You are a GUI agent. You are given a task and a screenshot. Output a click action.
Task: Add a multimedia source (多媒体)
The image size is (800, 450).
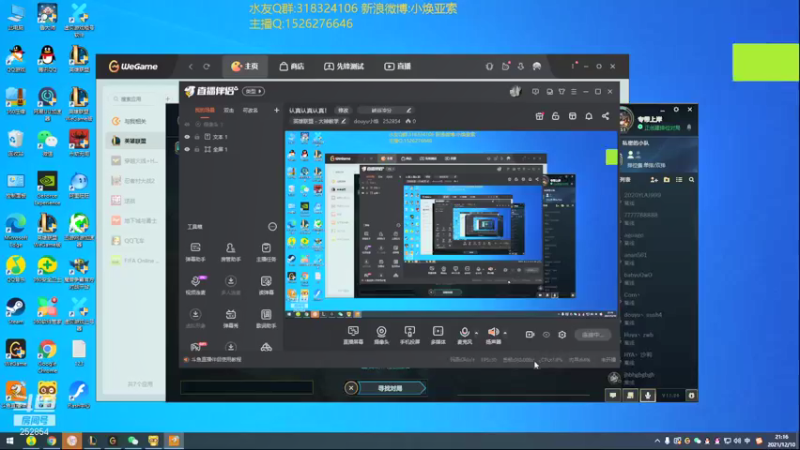(x=438, y=335)
